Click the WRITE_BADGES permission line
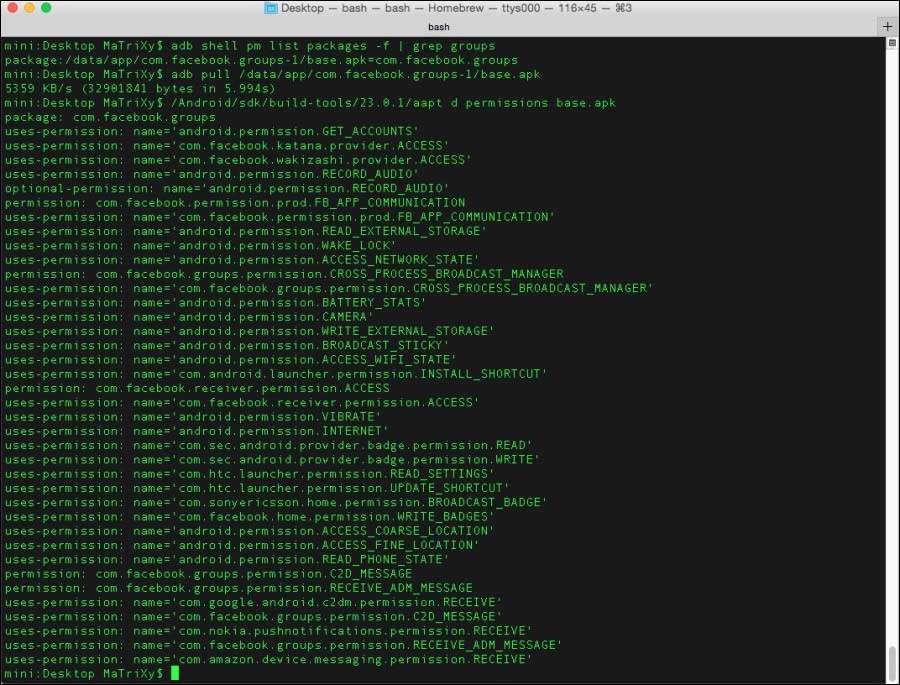This screenshot has width=900, height=685. tap(249, 517)
